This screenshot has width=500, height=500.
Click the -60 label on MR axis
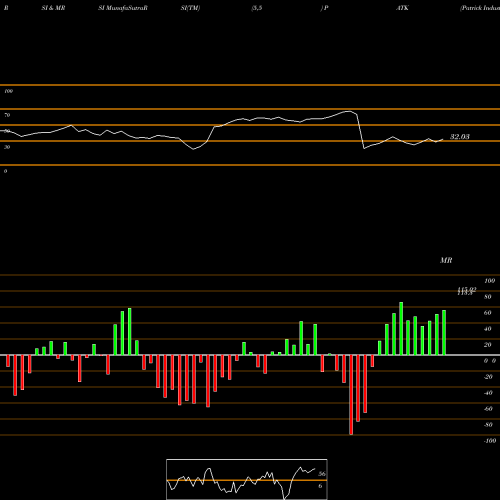coord(488,409)
